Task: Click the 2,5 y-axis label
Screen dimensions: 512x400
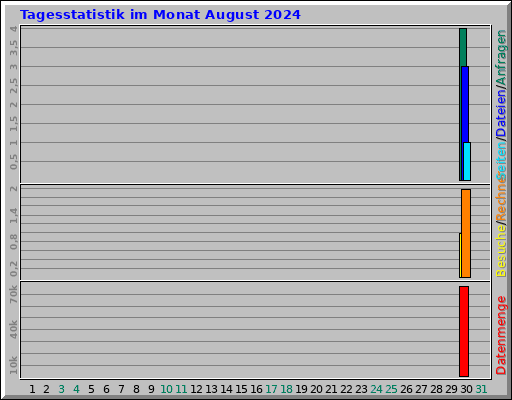Action: pos(13,86)
